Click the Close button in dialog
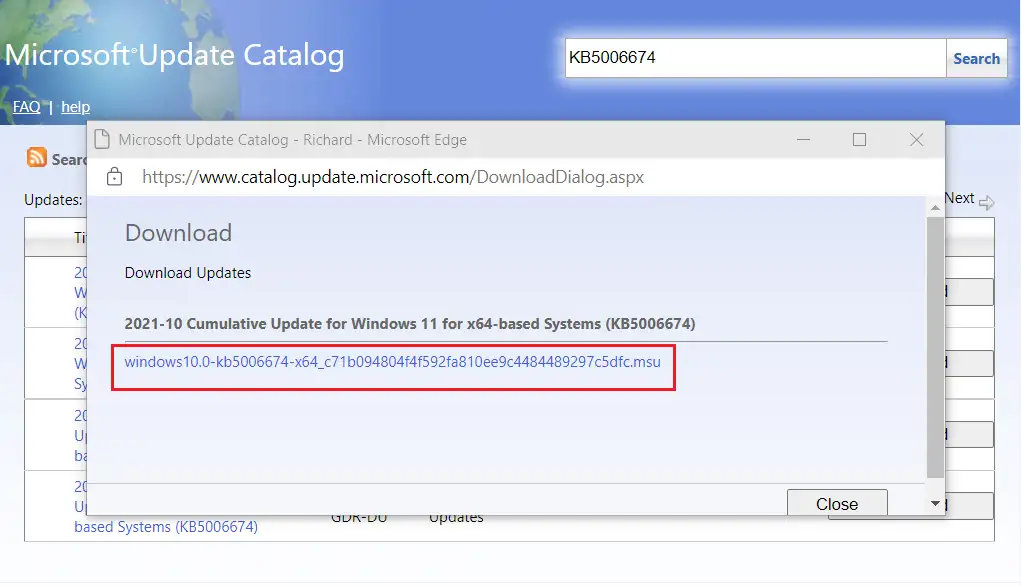Viewport: 1021px width, 586px height. pos(837,503)
